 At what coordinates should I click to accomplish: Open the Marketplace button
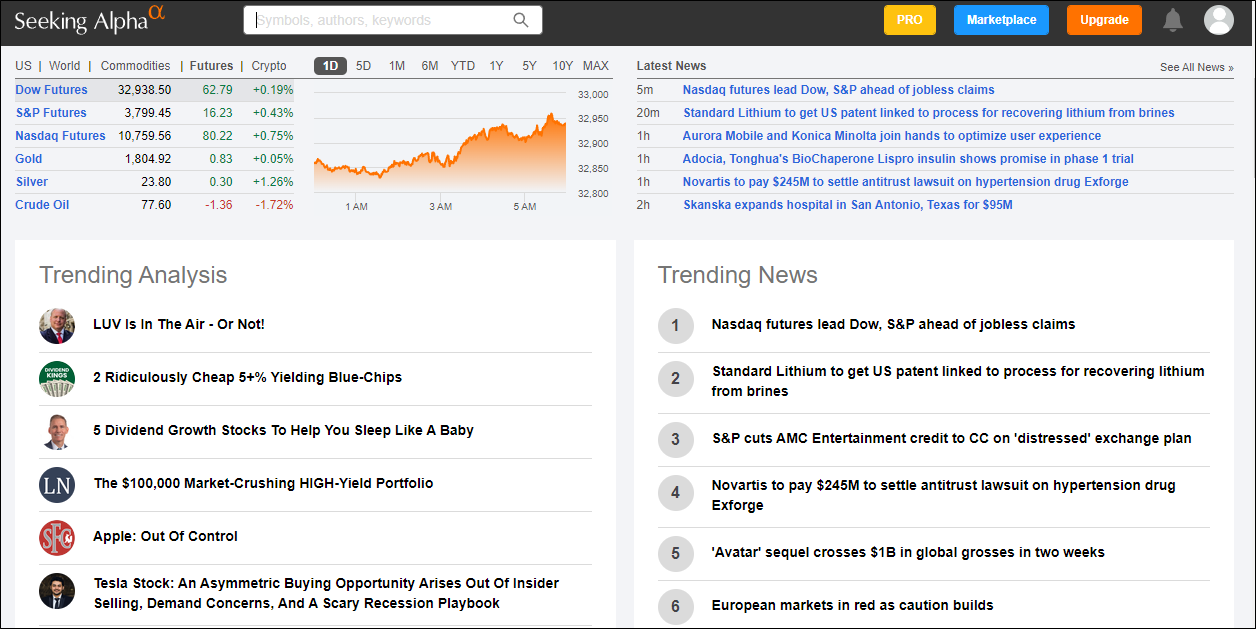1001,20
